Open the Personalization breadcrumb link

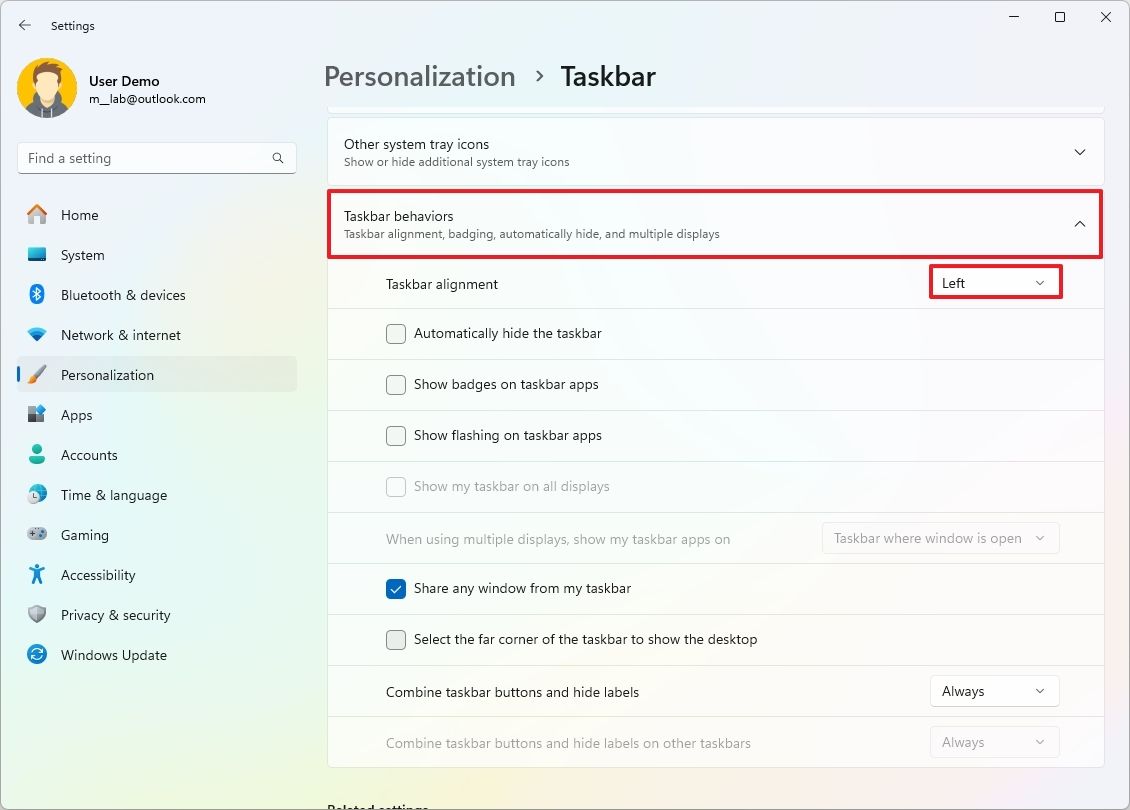pos(419,76)
